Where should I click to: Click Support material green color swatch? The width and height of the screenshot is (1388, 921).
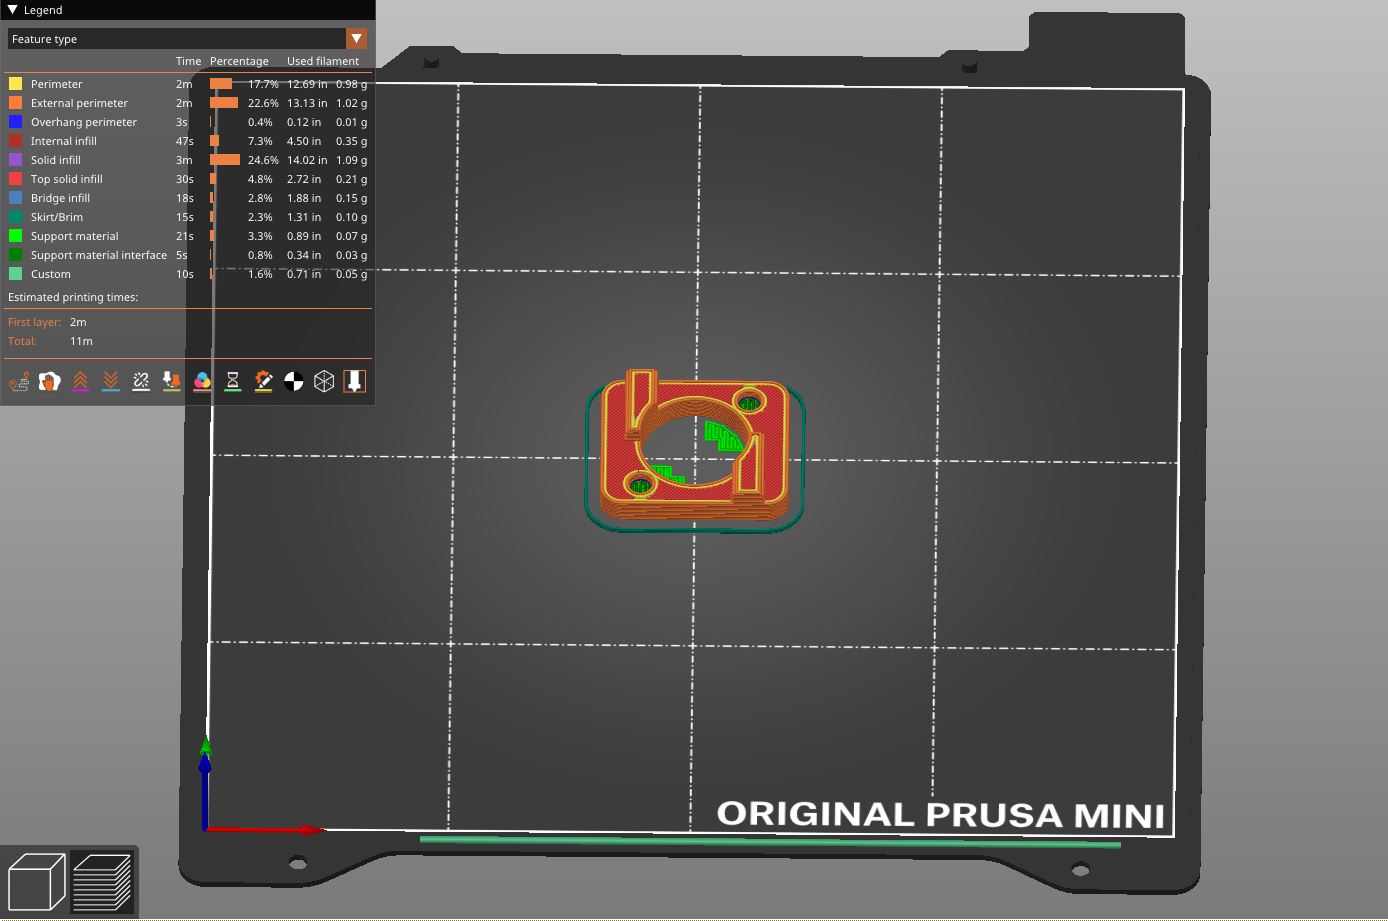tap(15, 236)
